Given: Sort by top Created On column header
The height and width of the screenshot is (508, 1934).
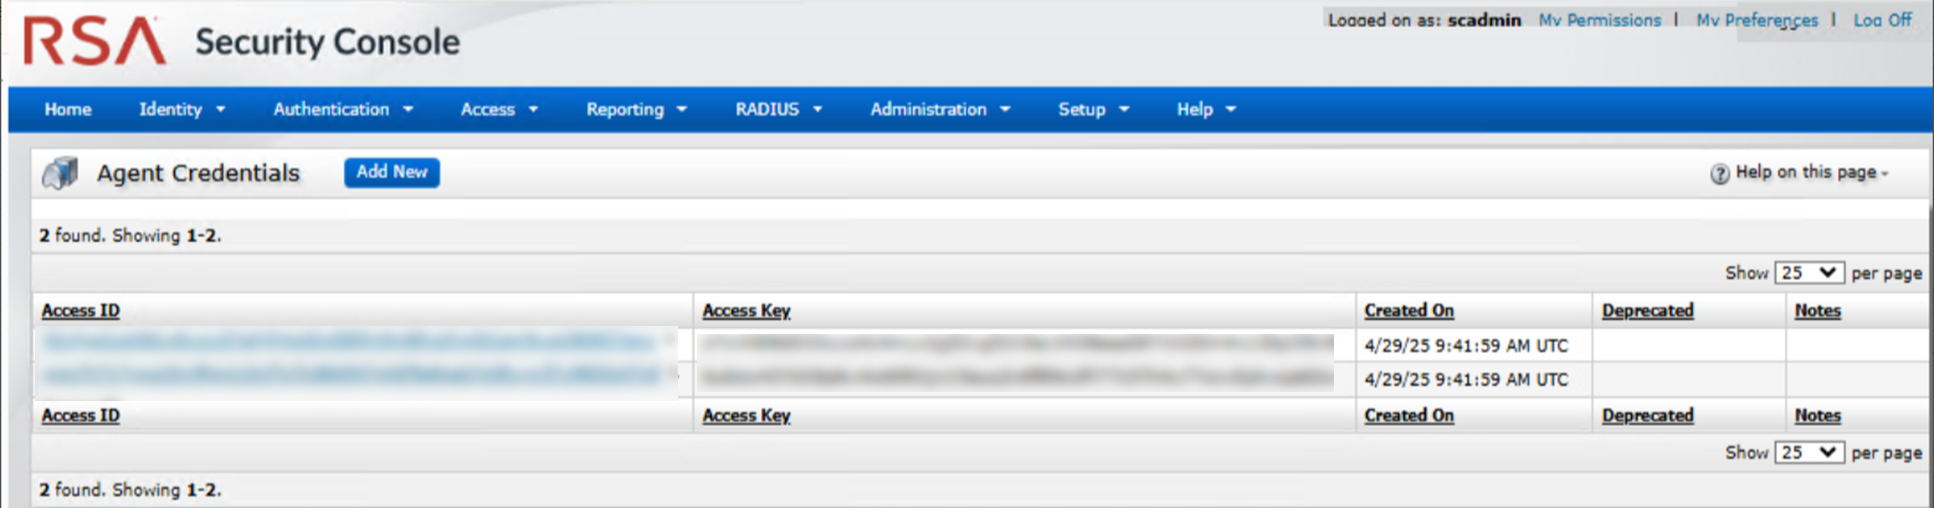Looking at the screenshot, I should [x=1408, y=311].
